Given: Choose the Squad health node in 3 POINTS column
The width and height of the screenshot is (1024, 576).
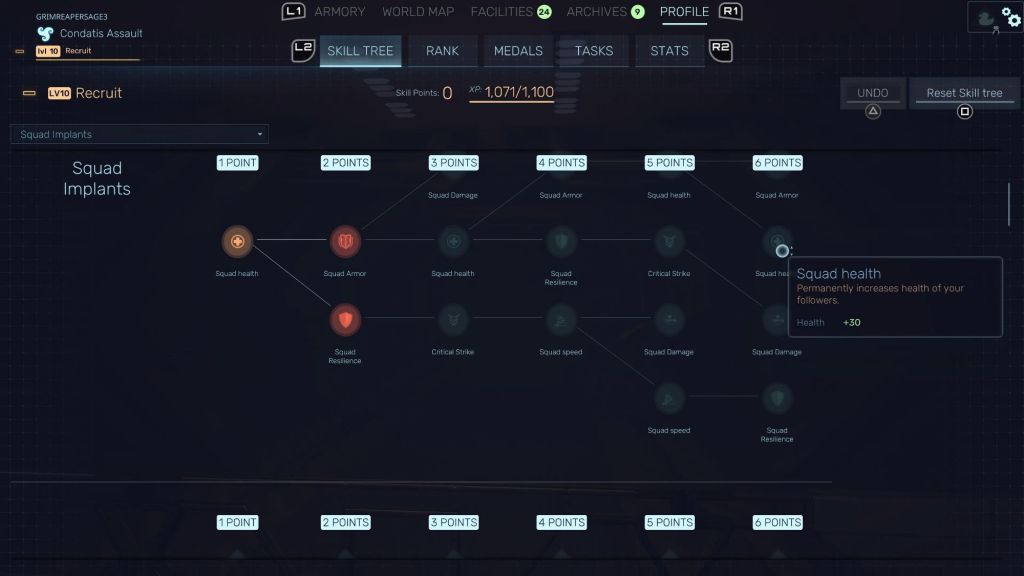Looking at the screenshot, I should [452, 241].
